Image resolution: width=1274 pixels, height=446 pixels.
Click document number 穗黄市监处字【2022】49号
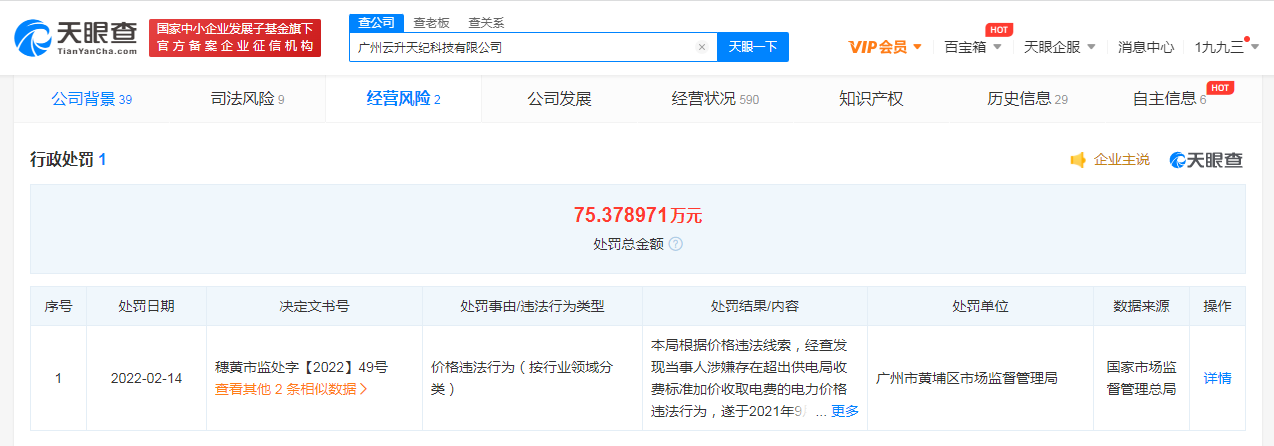301,367
